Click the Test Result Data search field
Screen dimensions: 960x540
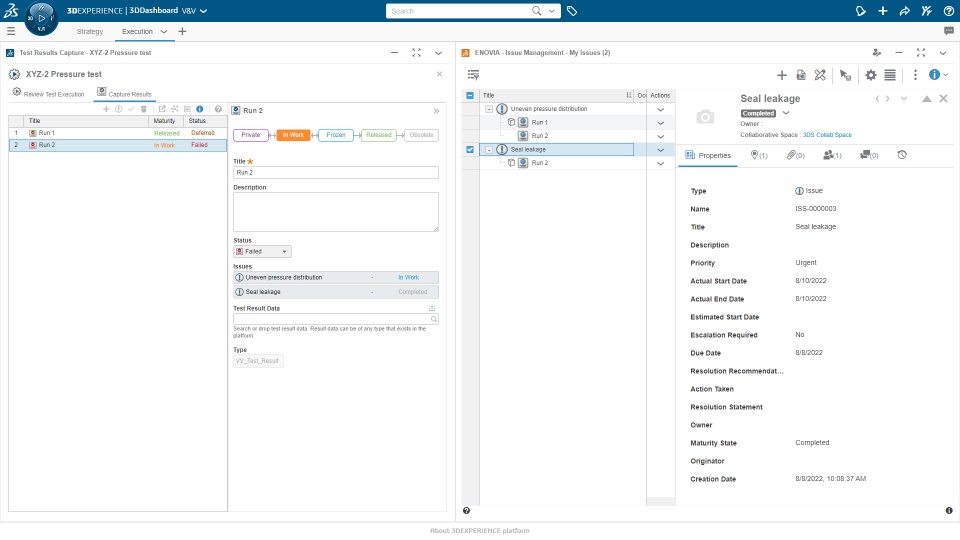coord(336,319)
